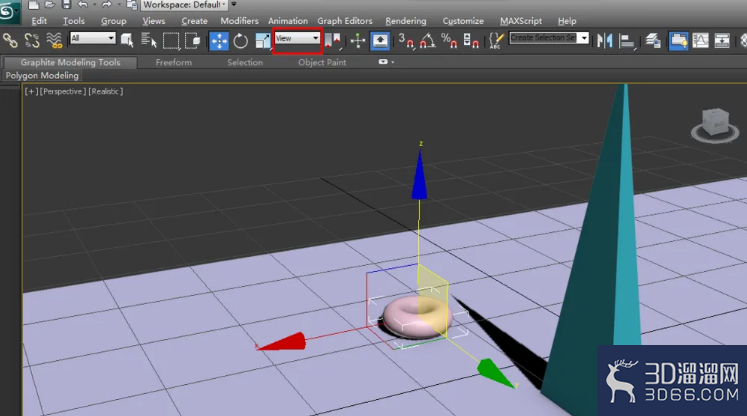Toggle the Percent Snap button
747x416 pixels.
pyautogui.click(x=449, y=41)
